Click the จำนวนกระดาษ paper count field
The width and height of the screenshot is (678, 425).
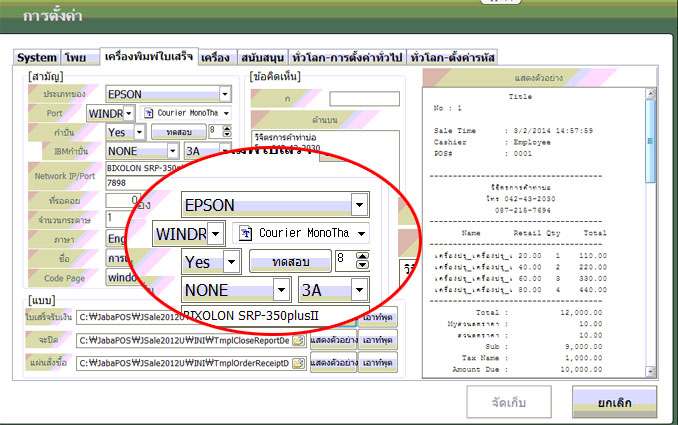pos(118,218)
